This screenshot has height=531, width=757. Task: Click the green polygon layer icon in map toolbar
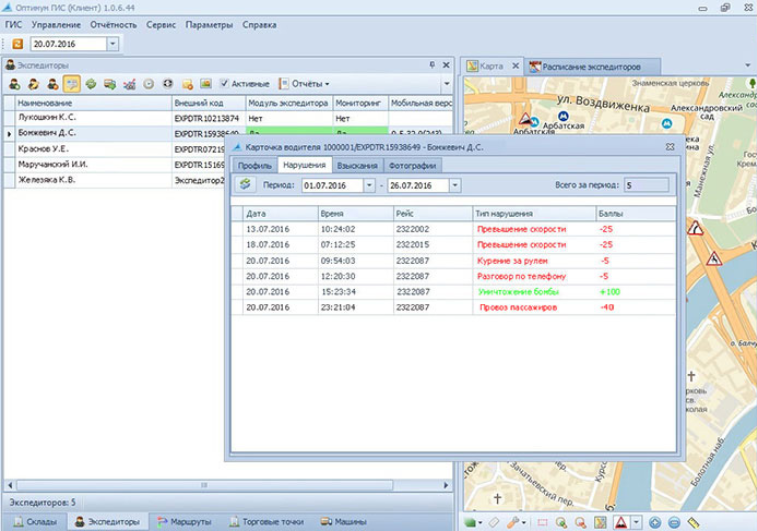(470, 522)
